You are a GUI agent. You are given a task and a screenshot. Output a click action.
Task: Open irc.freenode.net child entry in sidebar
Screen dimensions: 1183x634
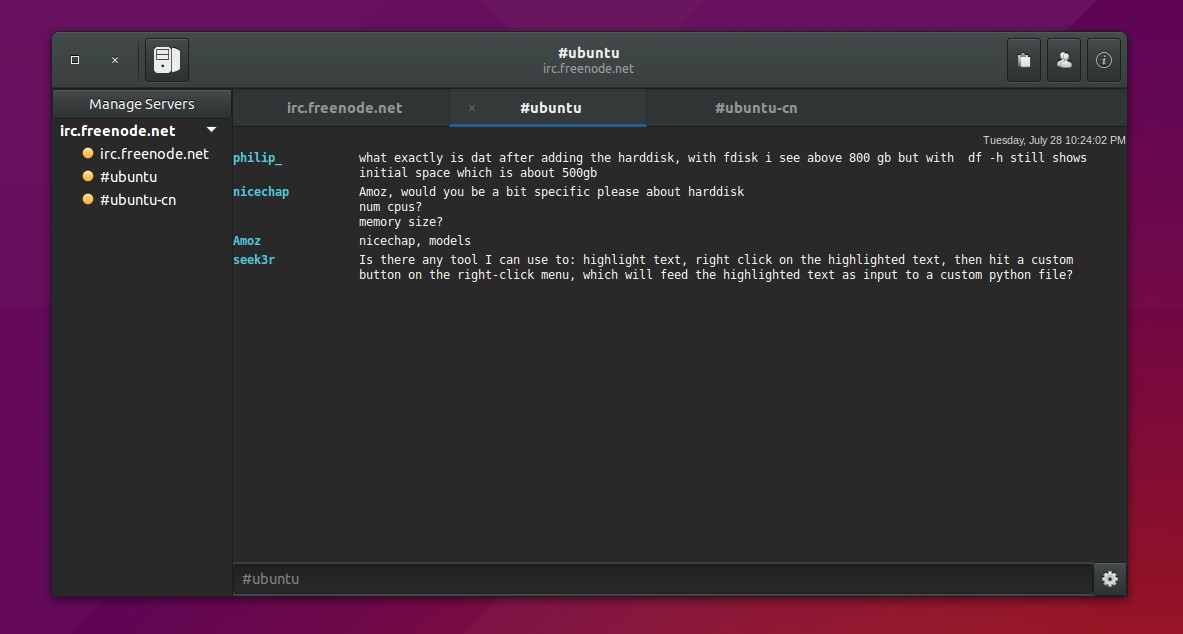[x=154, y=154]
